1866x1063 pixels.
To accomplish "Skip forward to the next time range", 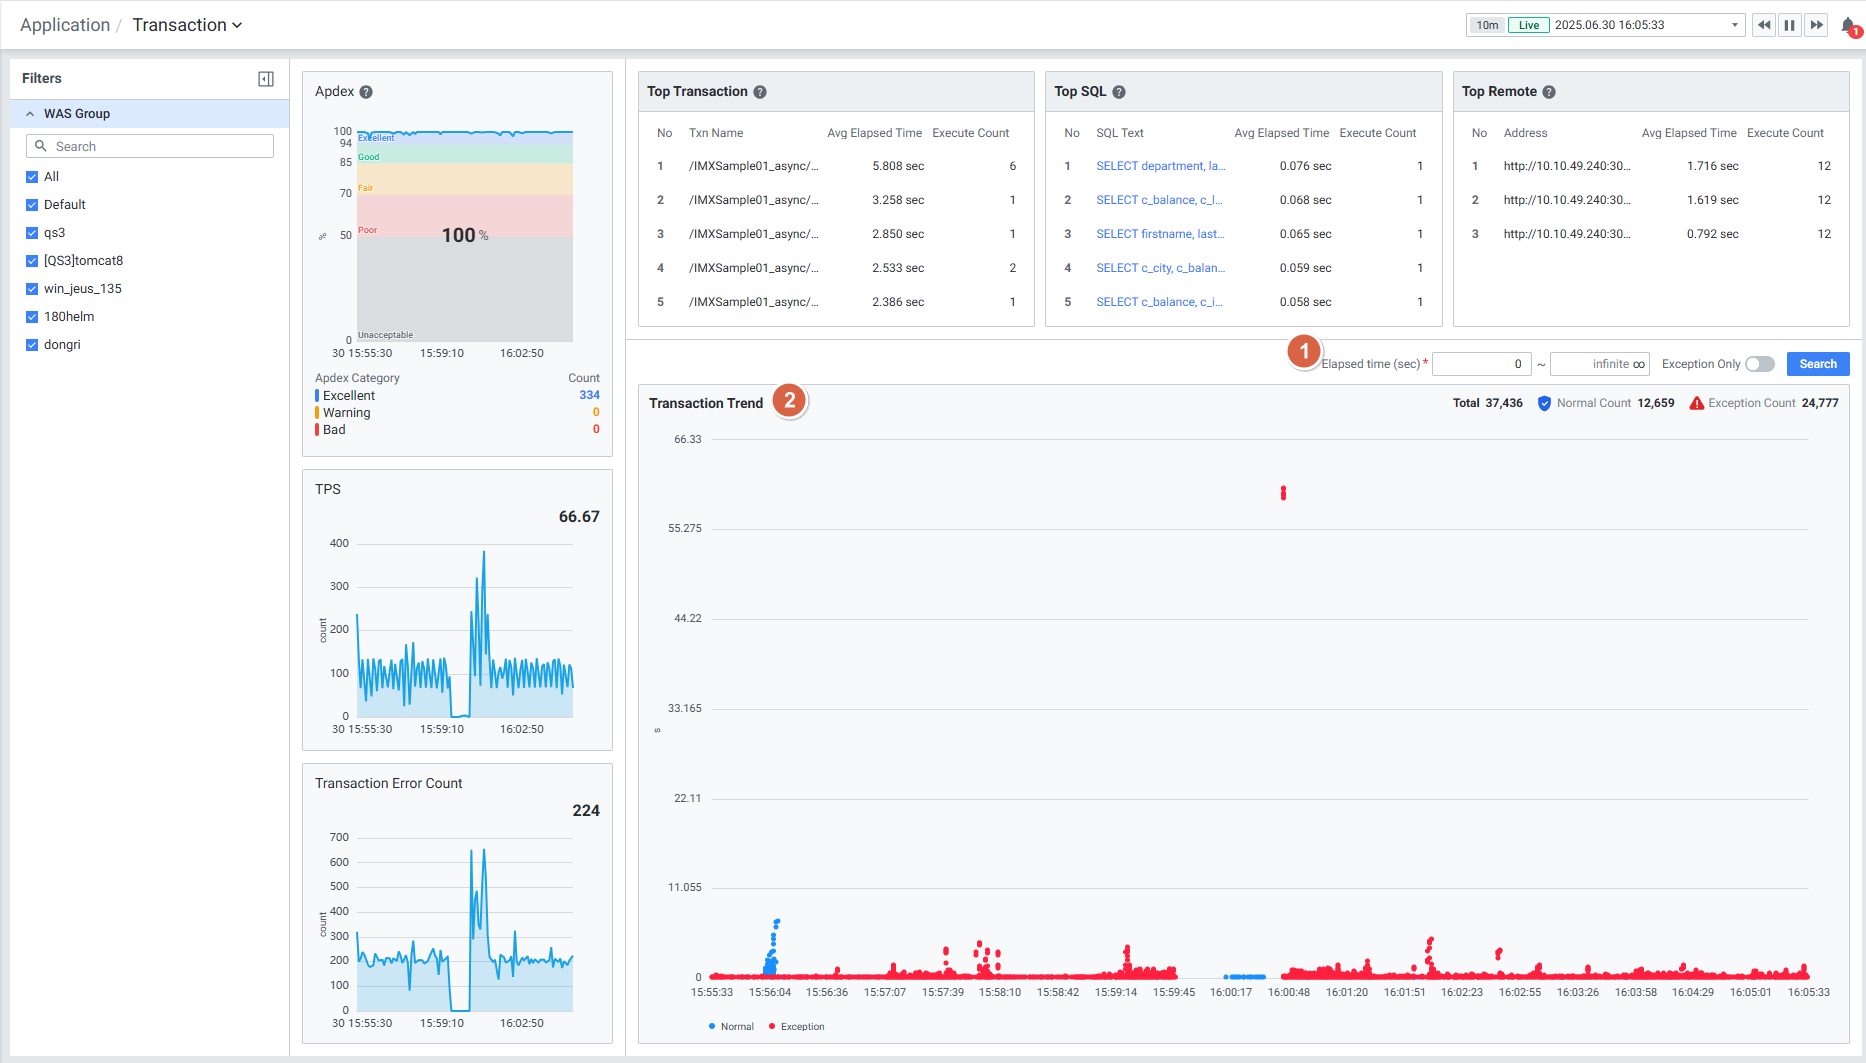I will 1816,25.
